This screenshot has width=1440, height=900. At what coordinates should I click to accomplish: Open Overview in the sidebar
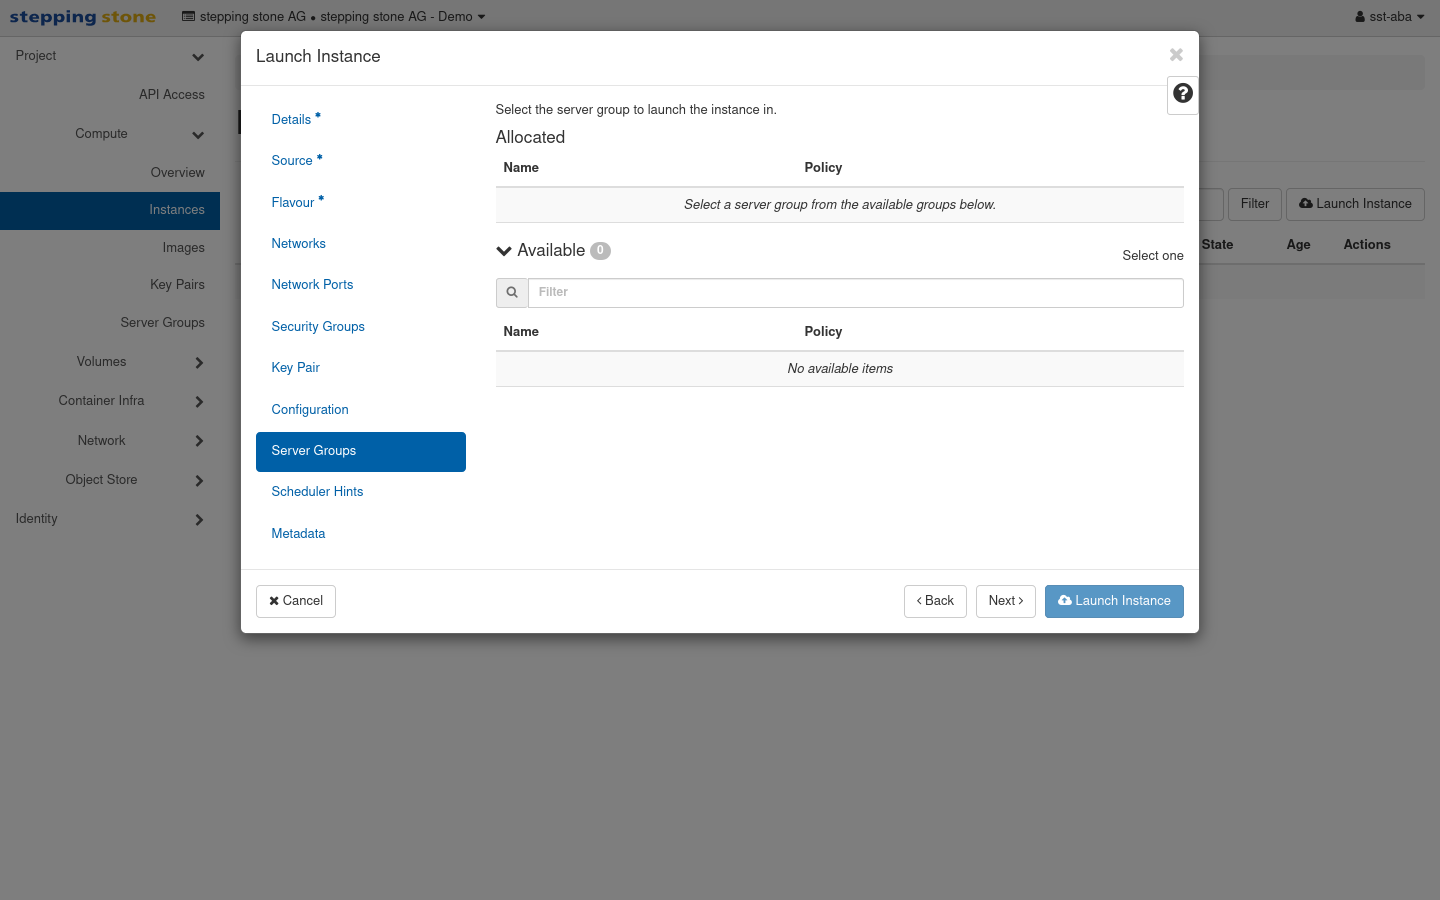pyautogui.click(x=178, y=172)
